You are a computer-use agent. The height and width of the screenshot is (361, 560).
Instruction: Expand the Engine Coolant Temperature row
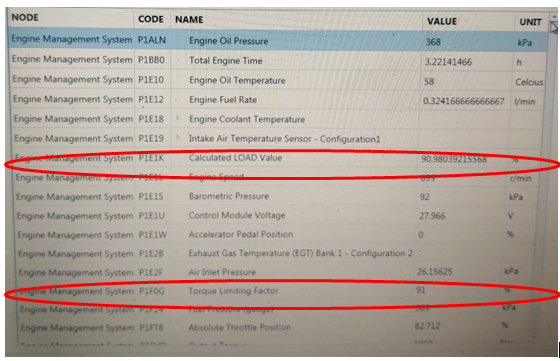pyautogui.click(x=178, y=118)
